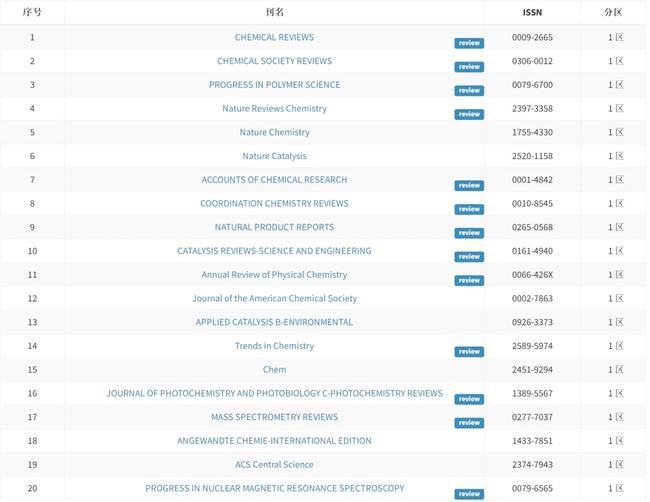Click the review badge next to CHEMICAL SOCIETY REVIEWS
Image resolution: width=650 pixels, height=502 pixels.
tap(469, 67)
